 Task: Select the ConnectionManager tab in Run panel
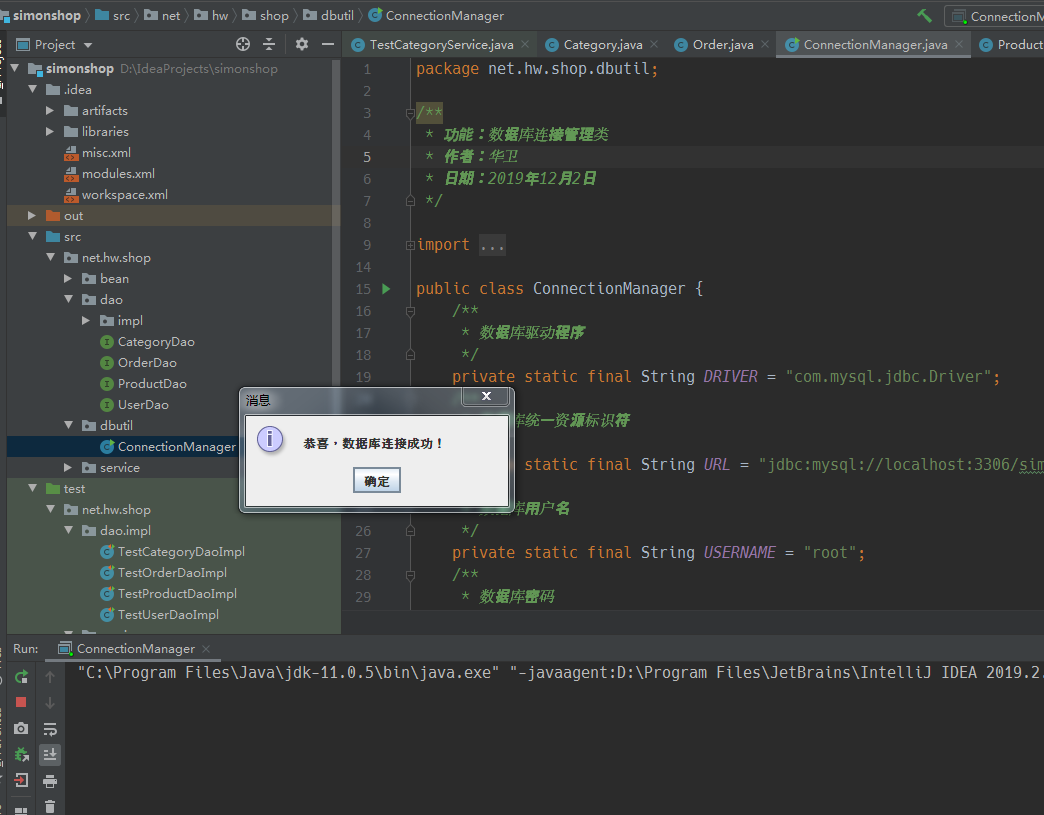tap(135, 649)
